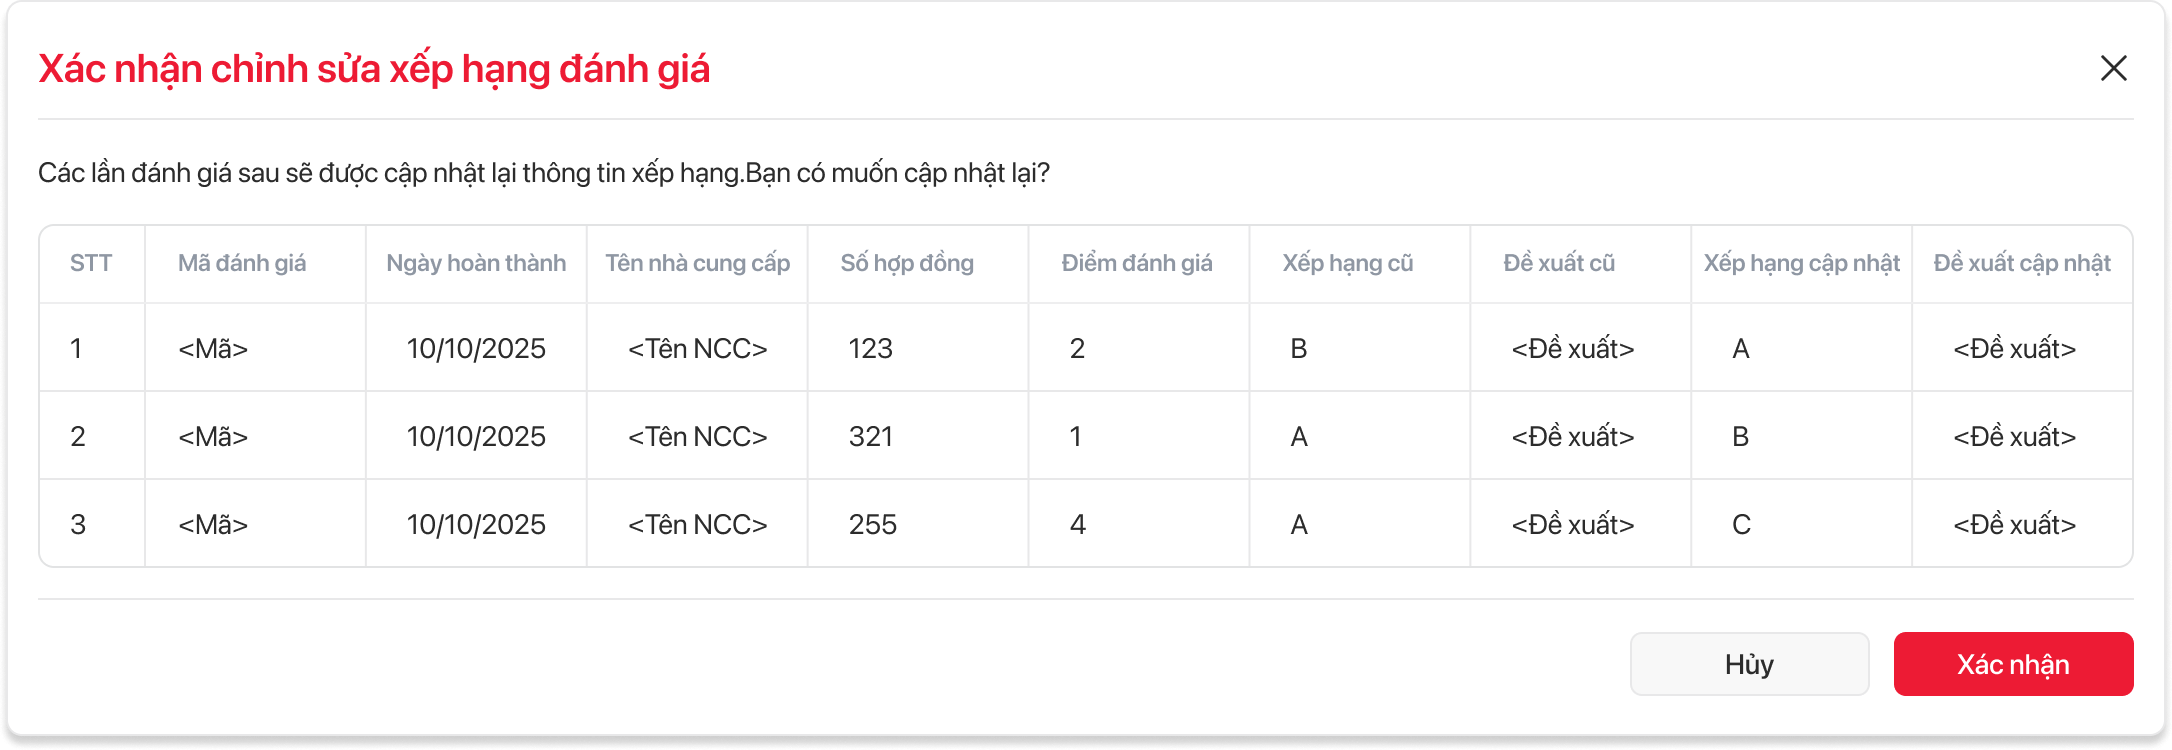Select the Mã đánh giá column header
The height and width of the screenshot is (750, 2172).
(x=242, y=263)
